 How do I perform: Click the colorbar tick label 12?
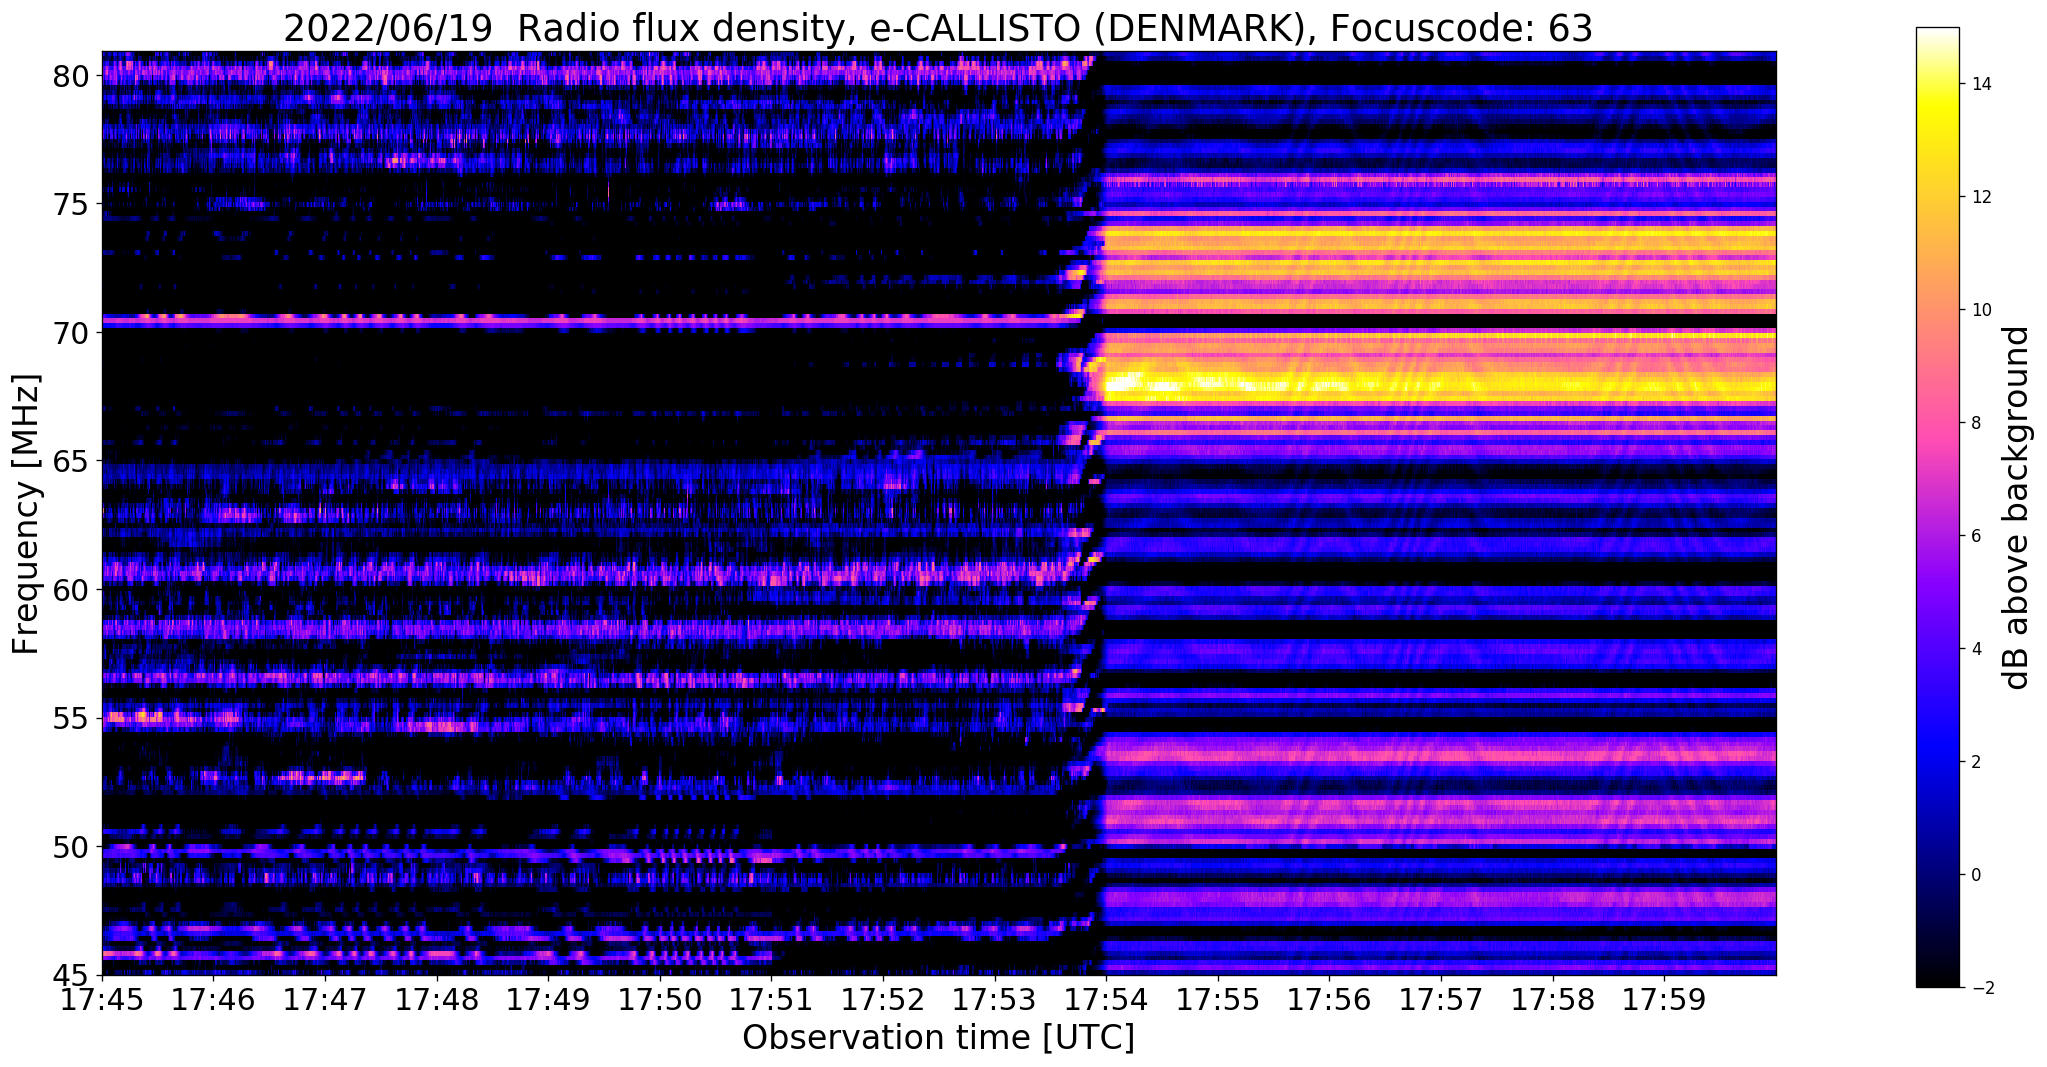pyautogui.click(x=1979, y=198)
